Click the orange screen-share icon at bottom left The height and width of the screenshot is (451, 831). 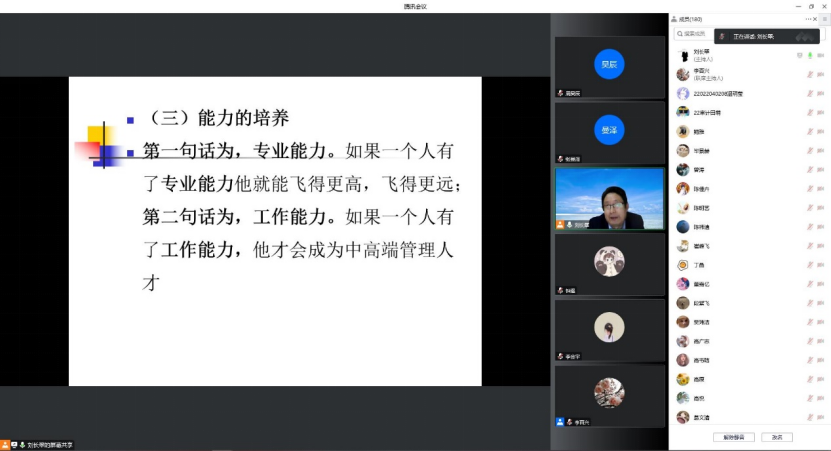coord(5,444)
